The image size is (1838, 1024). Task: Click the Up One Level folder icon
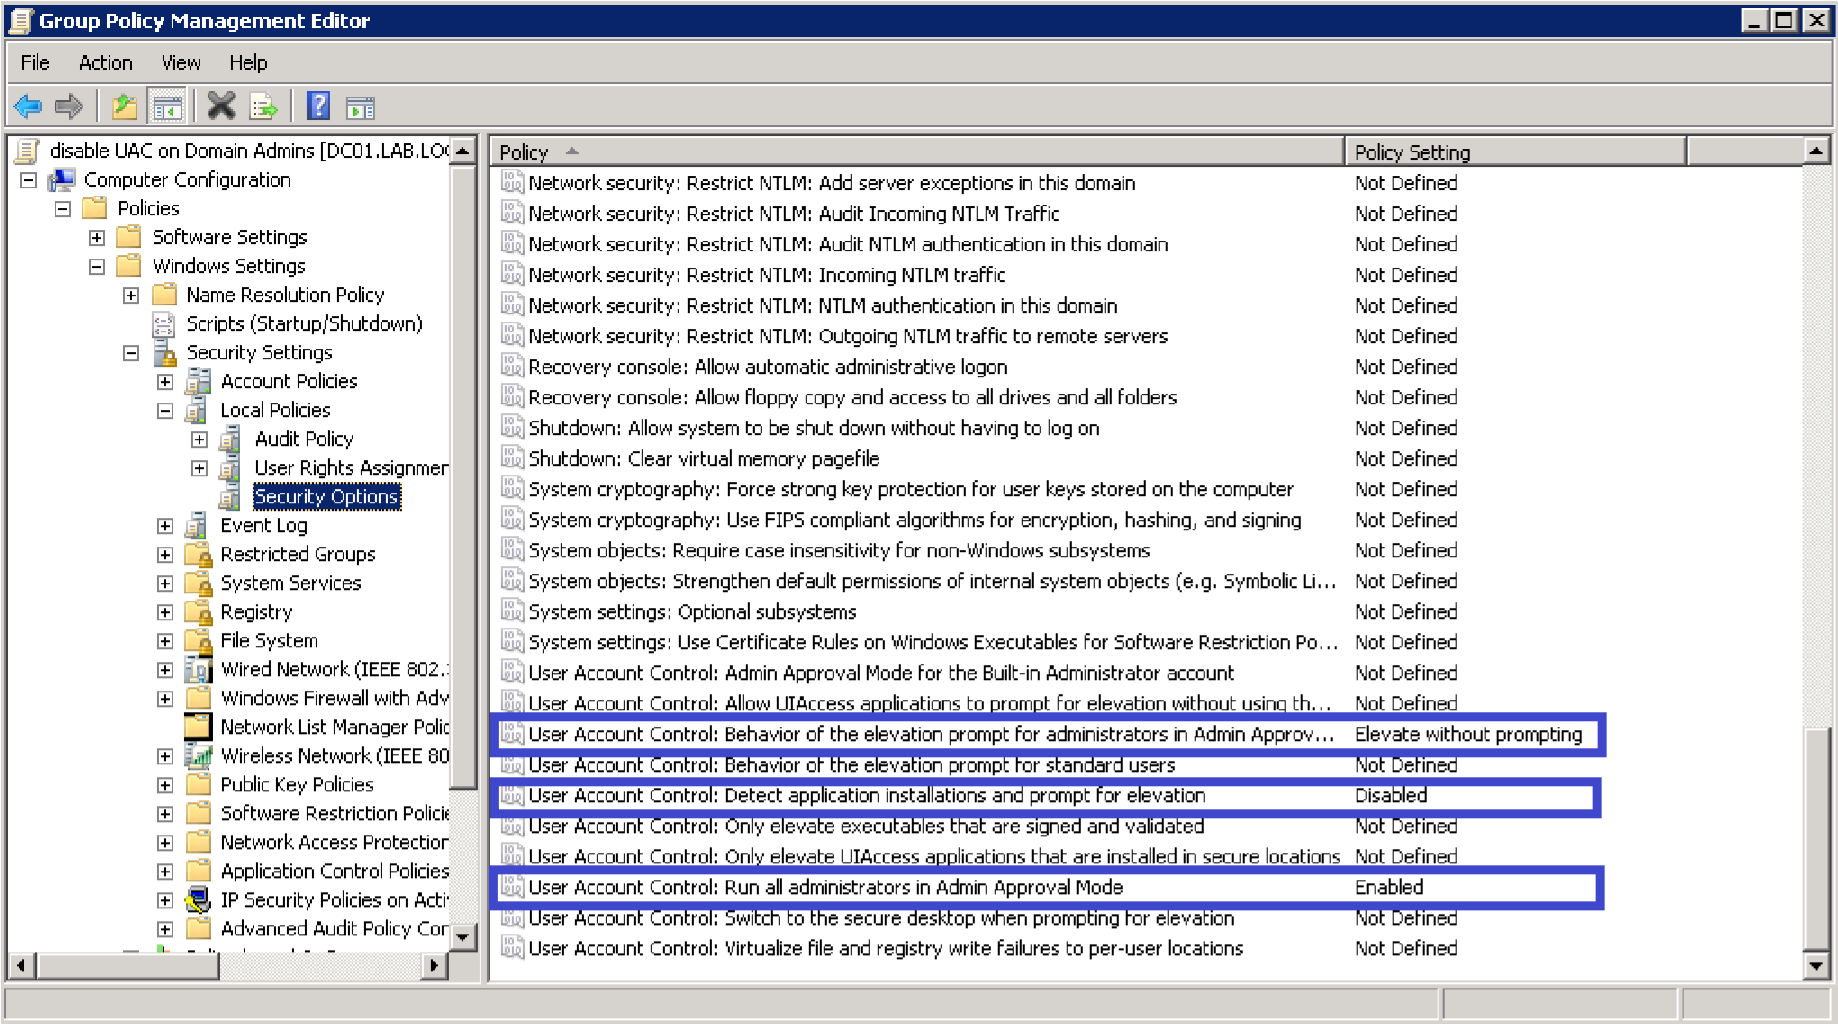point(124,106)
